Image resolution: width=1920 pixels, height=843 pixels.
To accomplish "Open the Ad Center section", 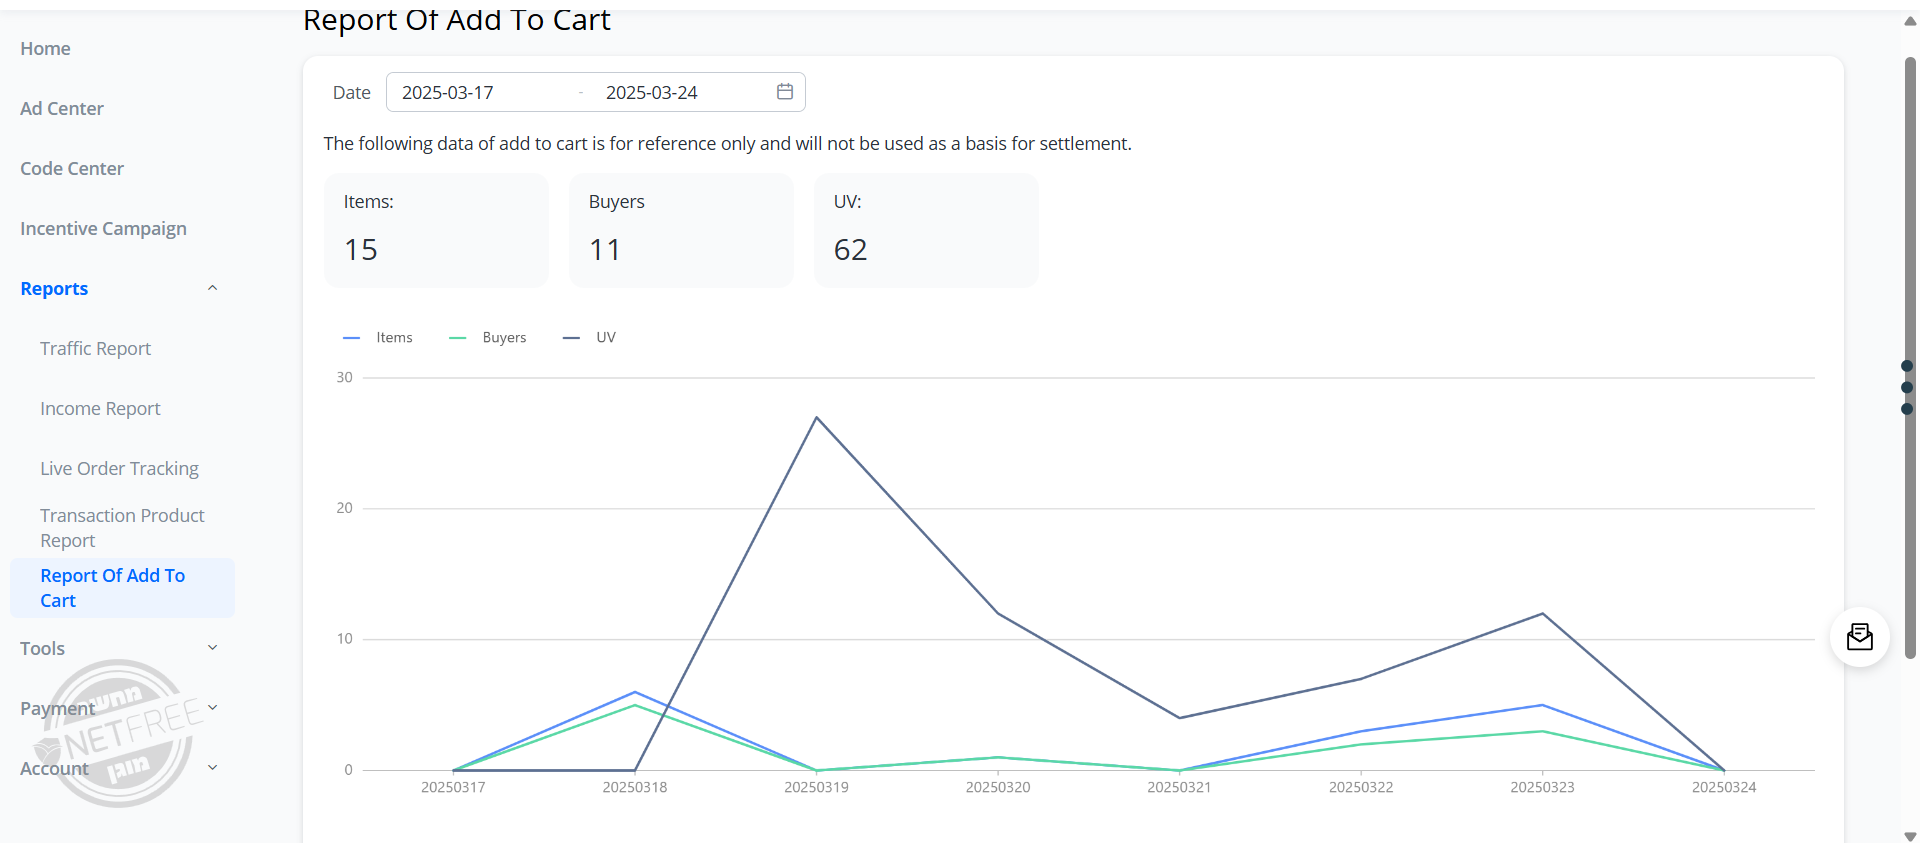I will (62, 109).
